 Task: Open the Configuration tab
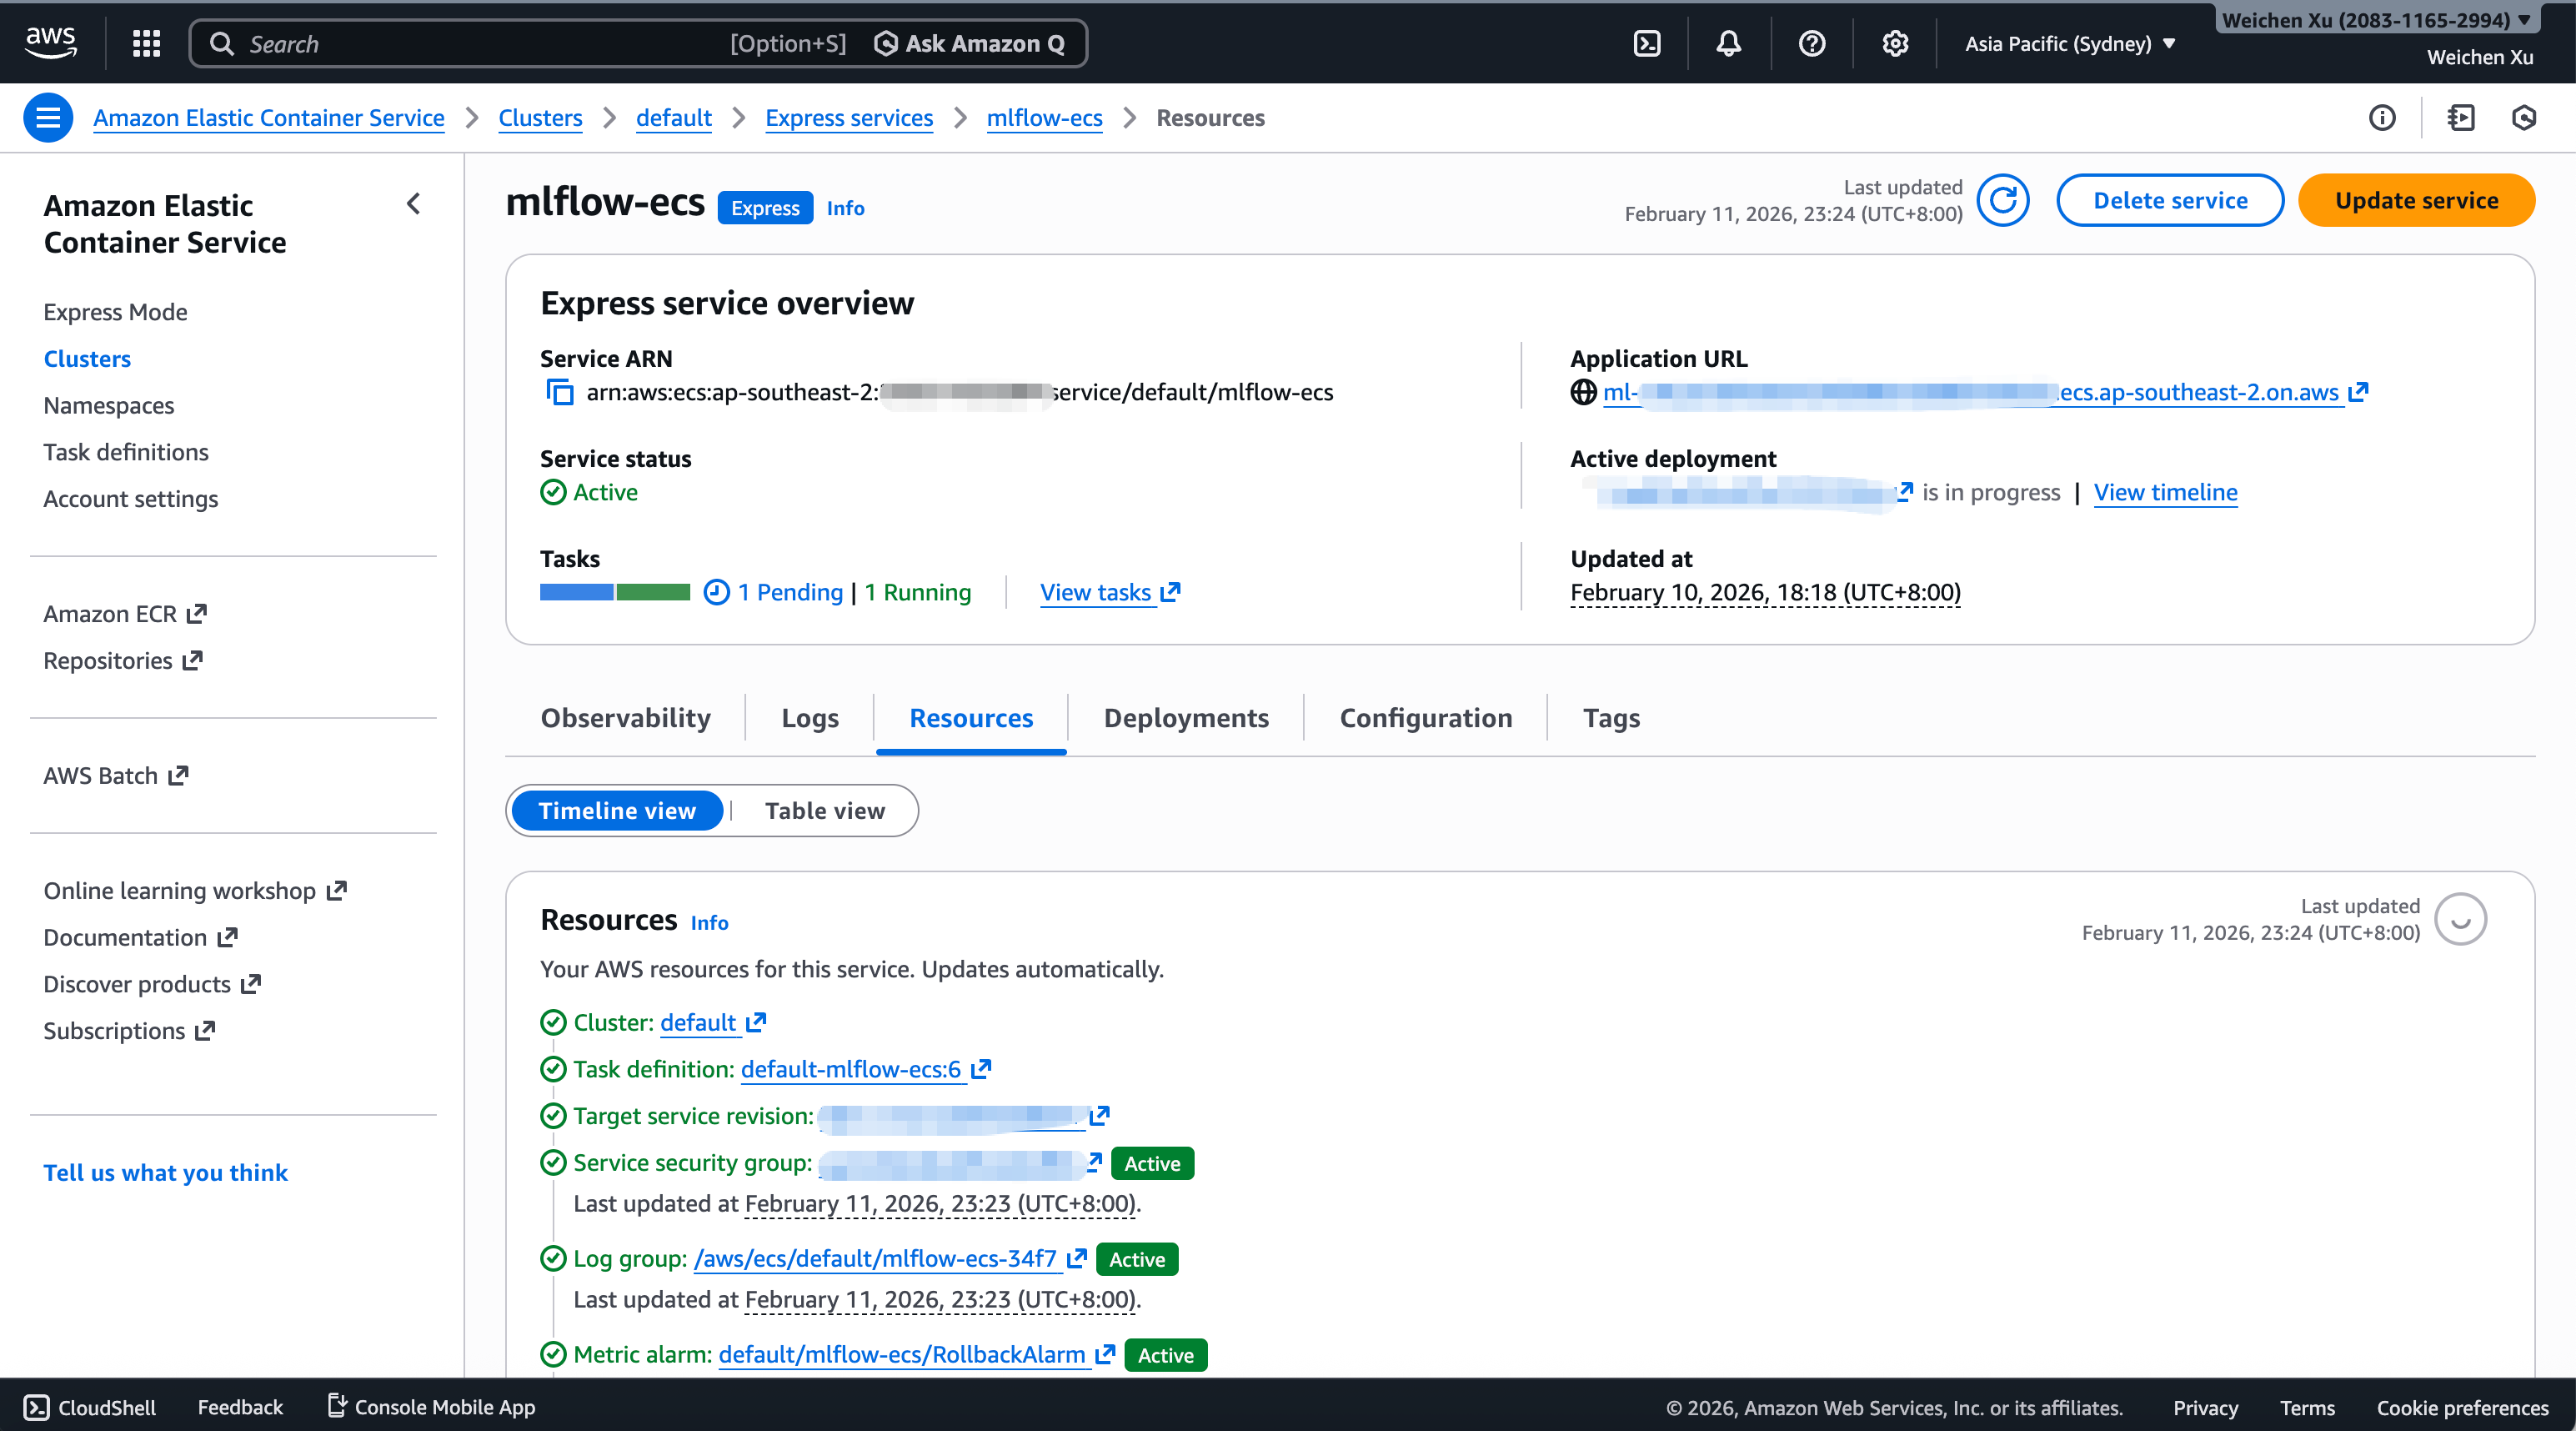[x=1425, y=717]
